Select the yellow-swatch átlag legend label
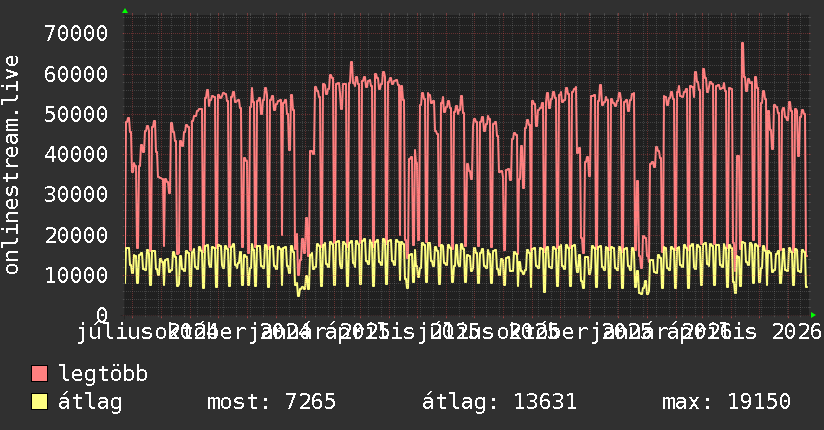 pos(90,402)
